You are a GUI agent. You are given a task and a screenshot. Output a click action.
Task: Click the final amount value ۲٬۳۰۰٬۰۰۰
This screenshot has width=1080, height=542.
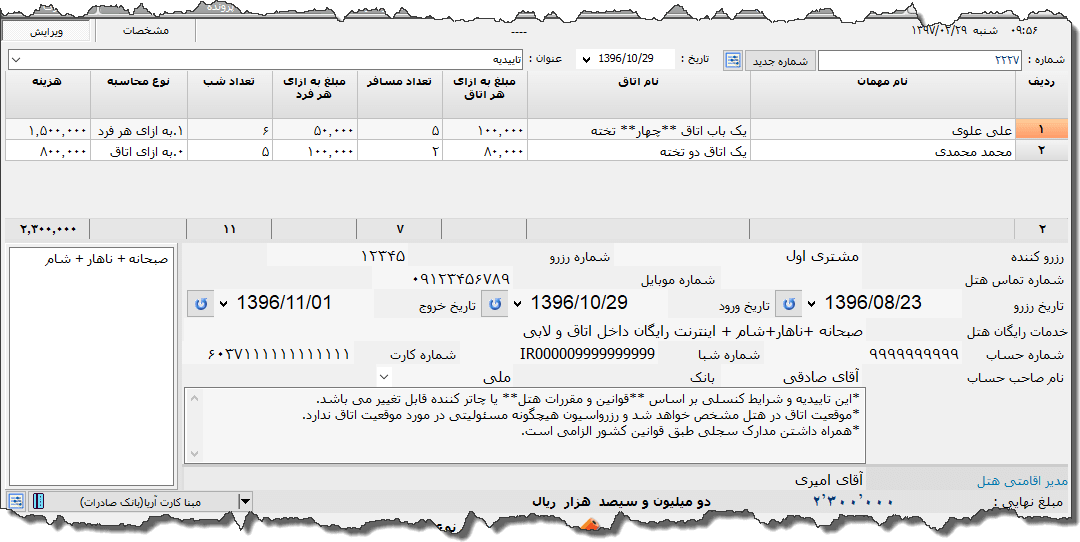click(x=853, y=501)
